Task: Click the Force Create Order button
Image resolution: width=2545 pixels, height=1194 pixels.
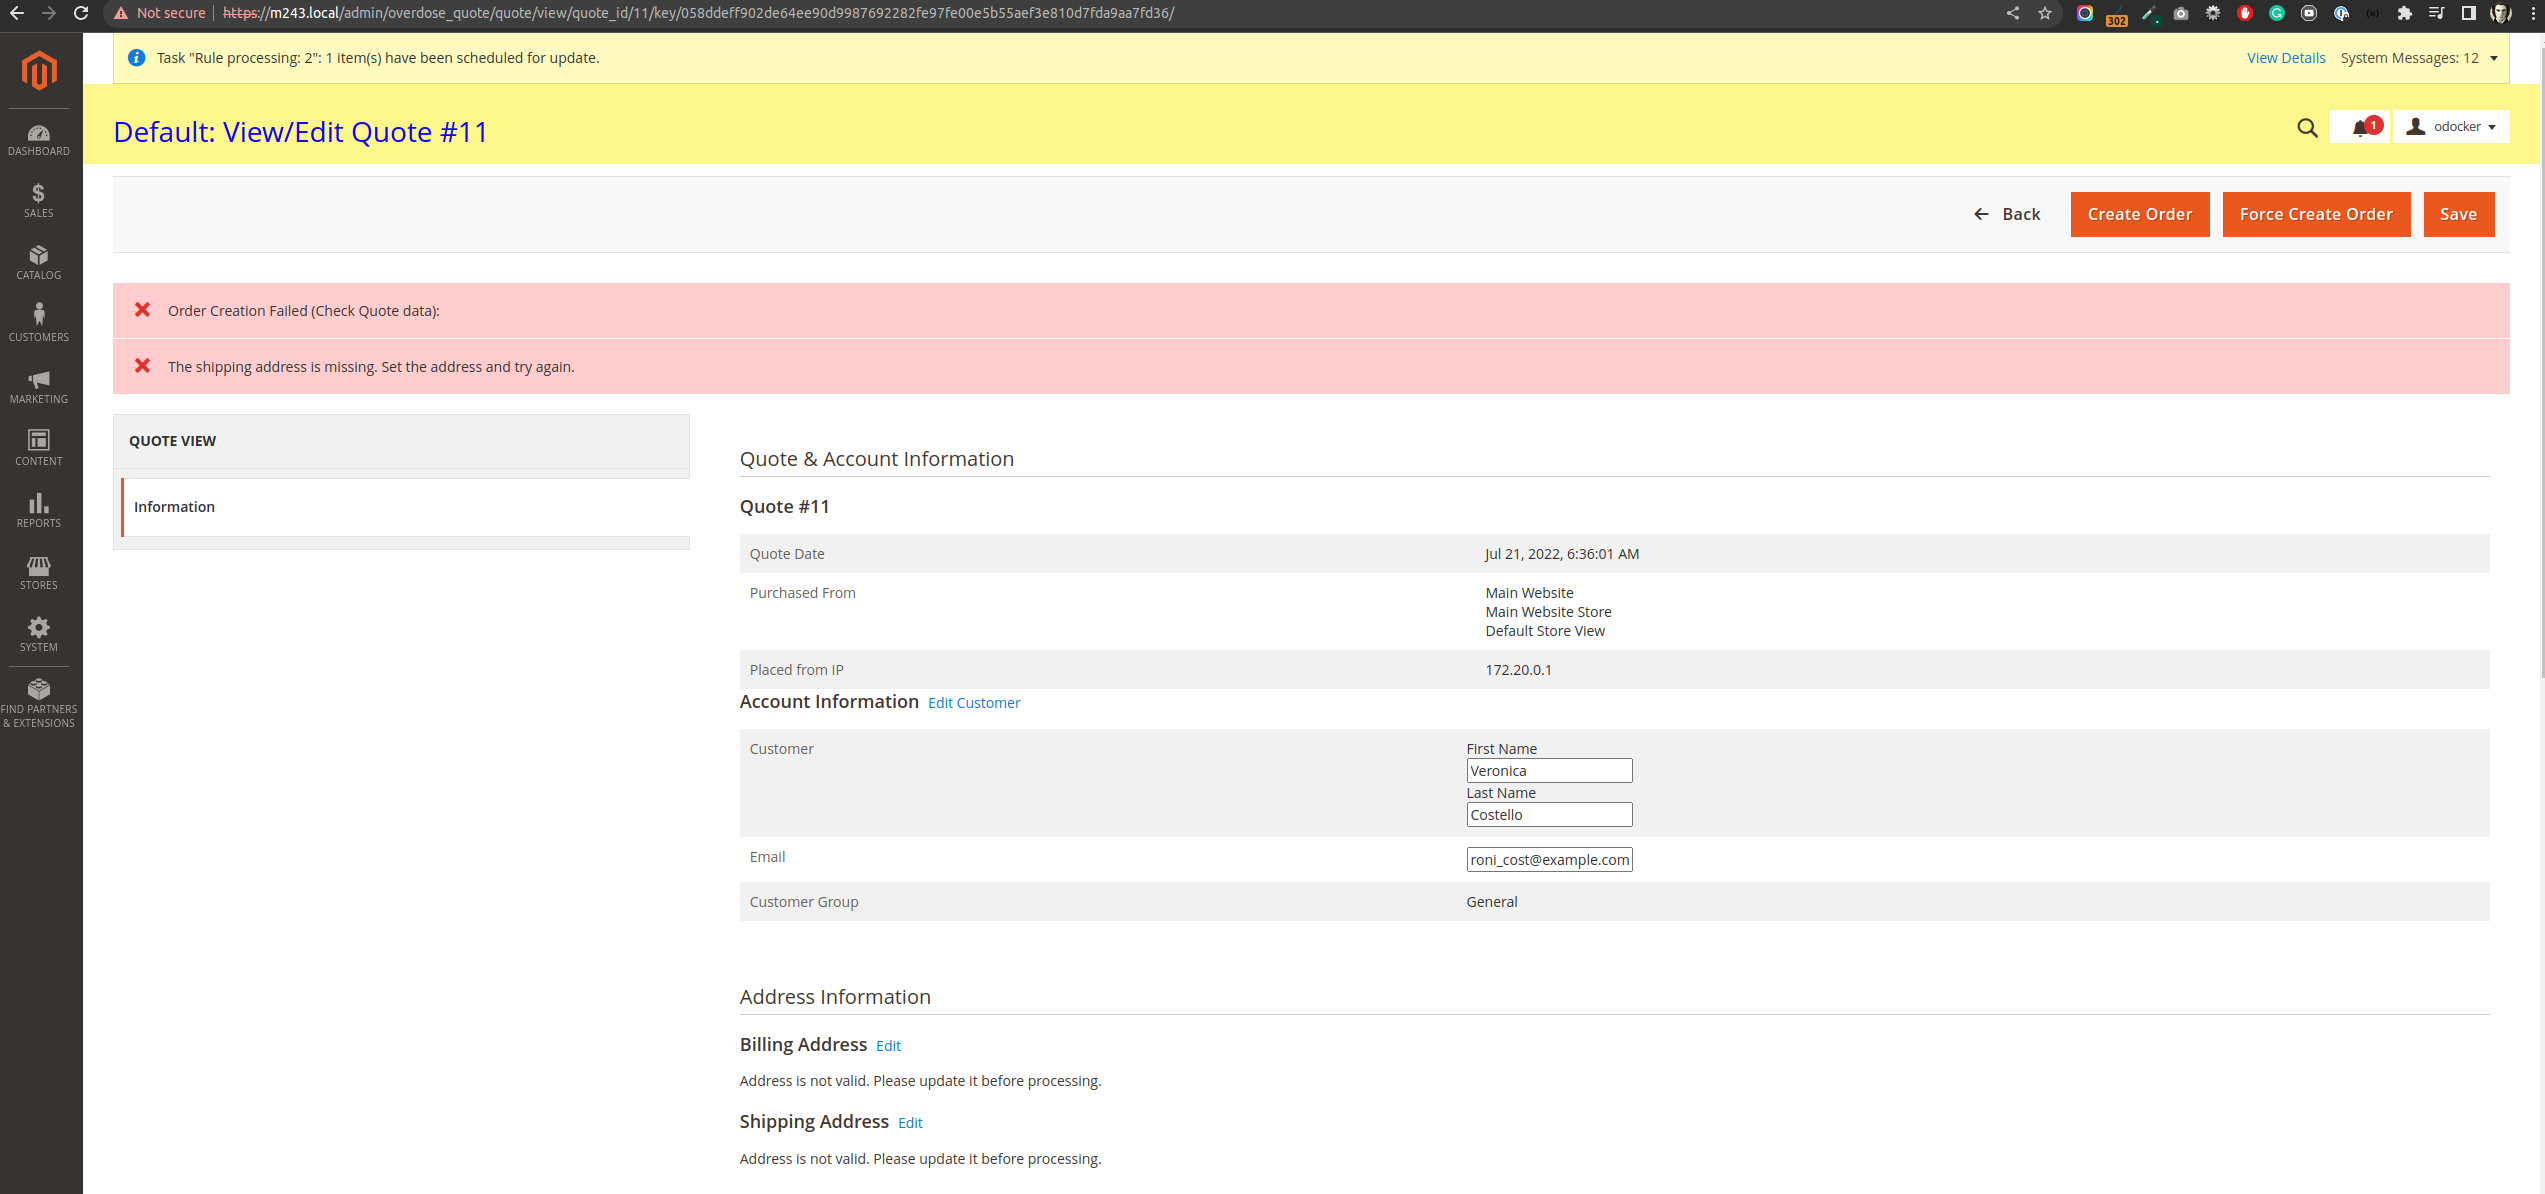Action: coord(2316,214)
